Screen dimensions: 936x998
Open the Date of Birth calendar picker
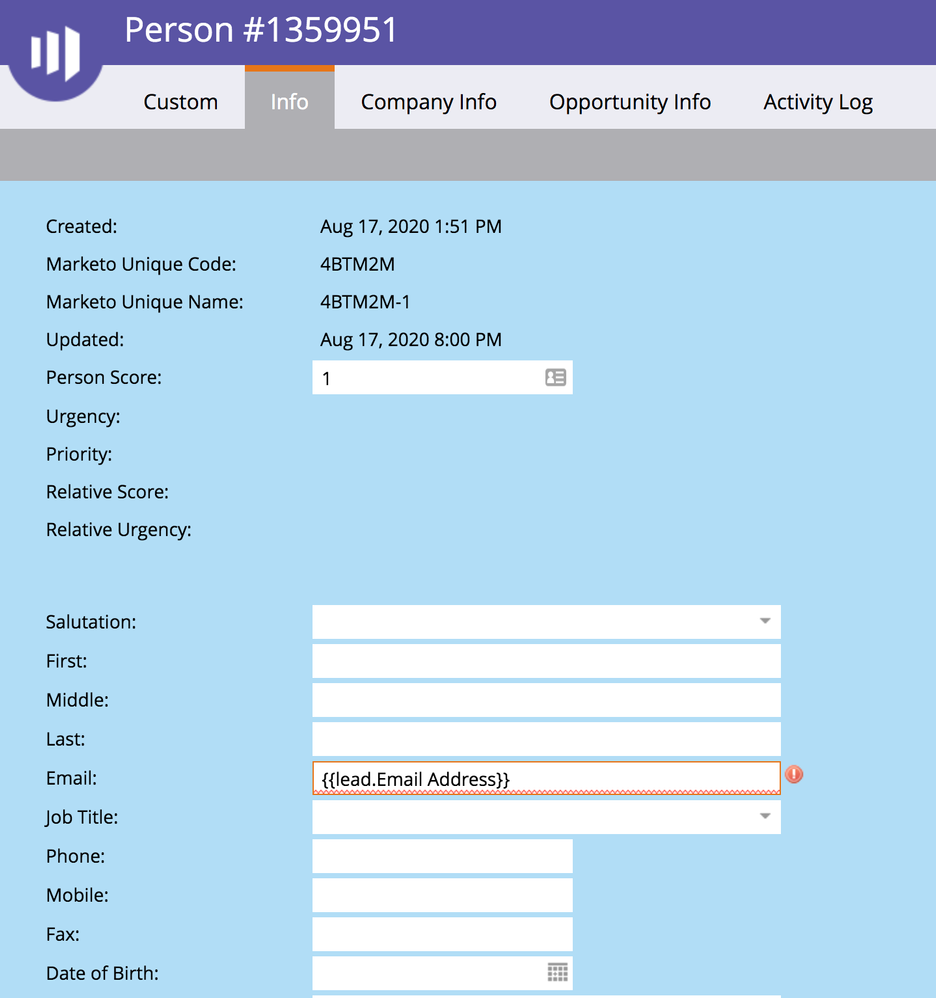click(557, 972)
